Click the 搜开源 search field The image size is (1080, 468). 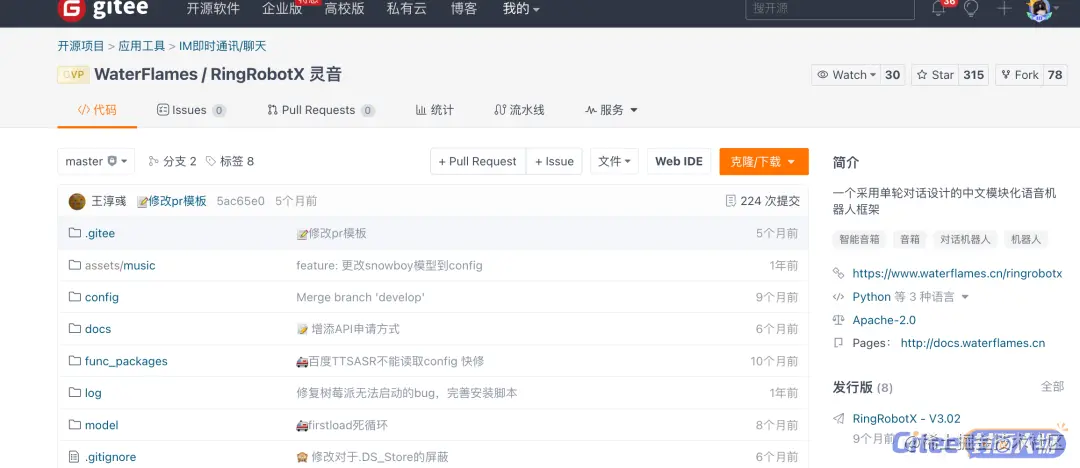coord(830,9)
